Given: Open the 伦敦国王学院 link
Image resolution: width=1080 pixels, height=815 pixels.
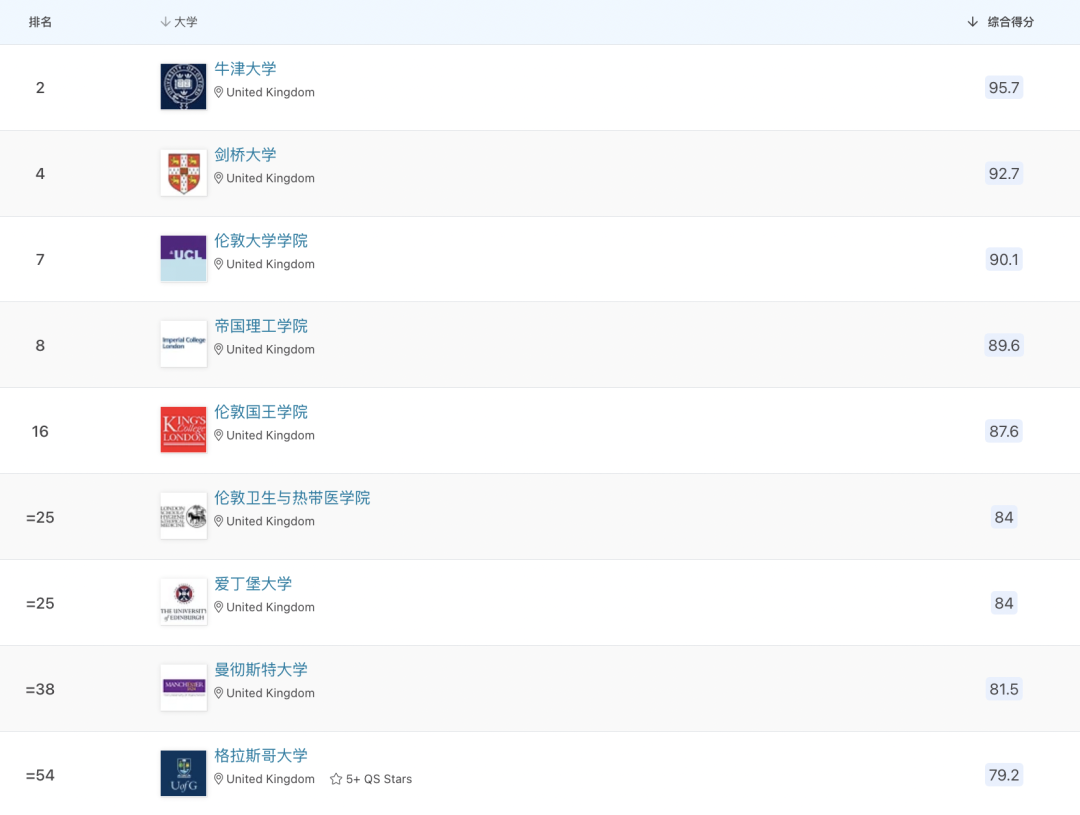Looking at the screenshot, I should click(261, 412).
